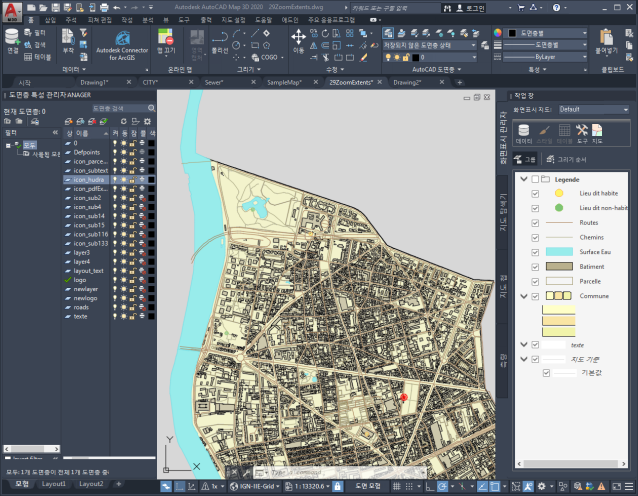Open the Data icon in task pane
This screenshot has width=638, height=496.
pyautogui.click(x=524, y=132)
